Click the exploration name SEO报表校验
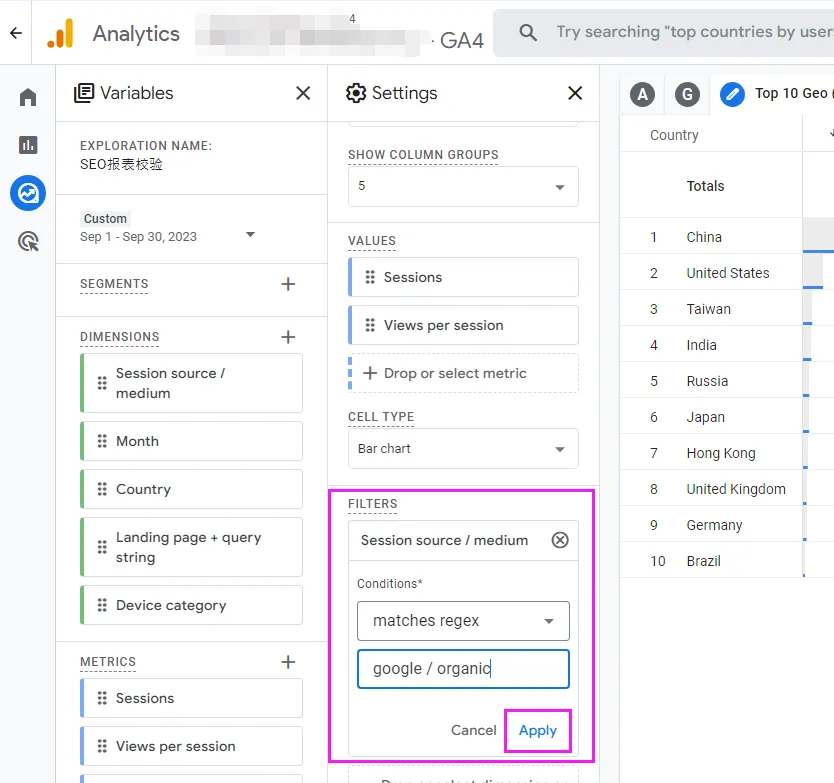The width and height of the screenshot is (834, 783). tap(121, 164)
